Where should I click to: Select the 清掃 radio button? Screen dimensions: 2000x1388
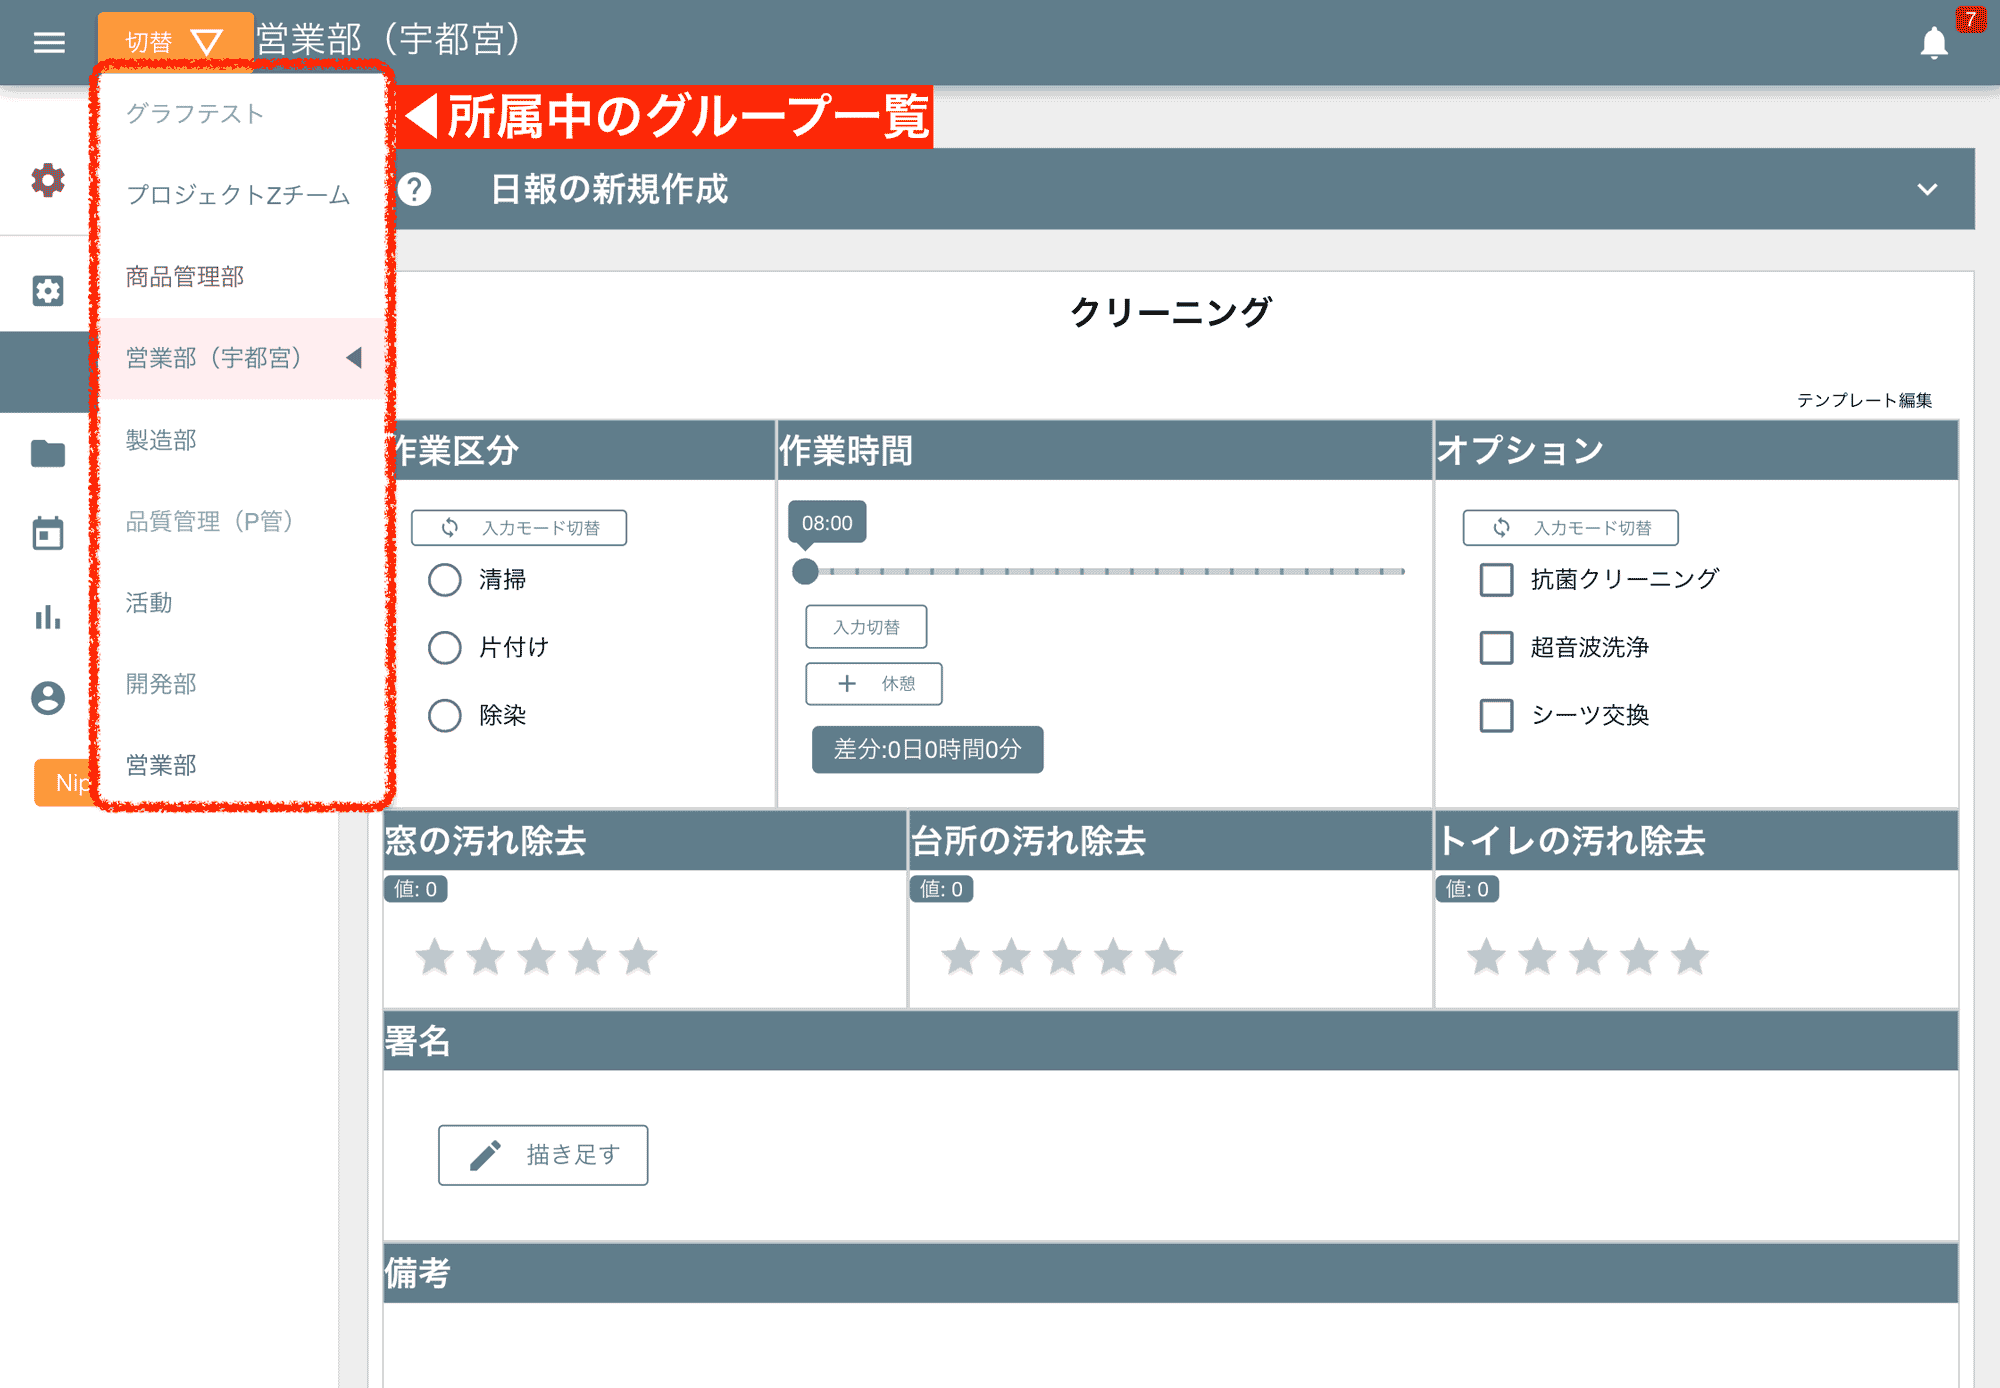tap(445, 580)
